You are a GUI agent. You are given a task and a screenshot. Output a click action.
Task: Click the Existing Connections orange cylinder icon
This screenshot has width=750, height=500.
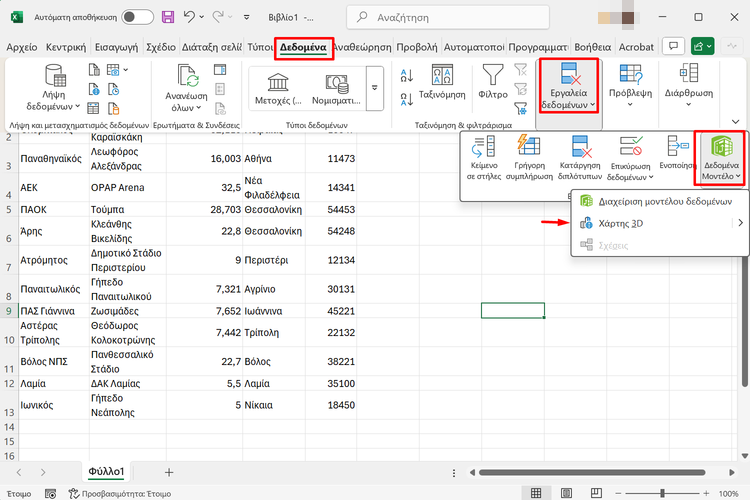pyautogui.click(x=113, y=109)
